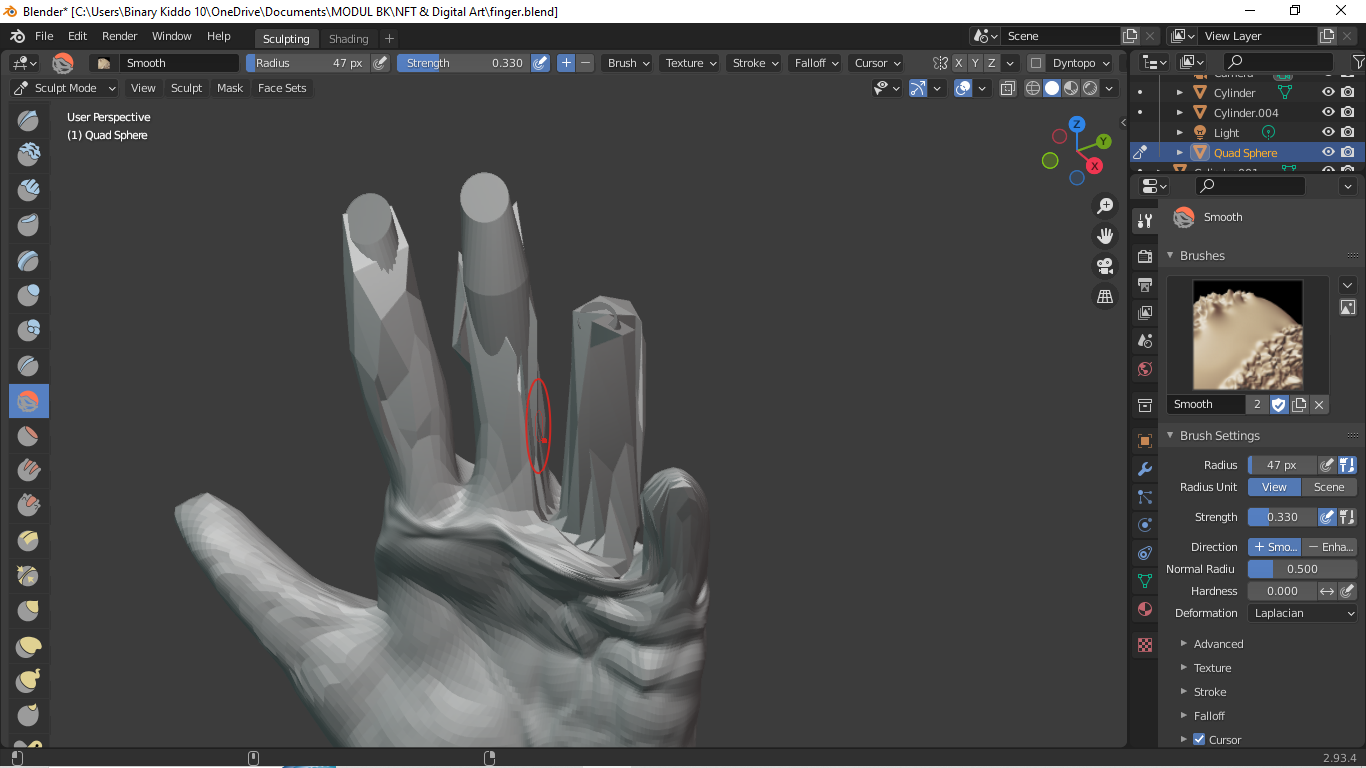This screenshot has height=768, width=1366.
Task: Open the Material properties tab icon
Action: tap(1145, 609)
